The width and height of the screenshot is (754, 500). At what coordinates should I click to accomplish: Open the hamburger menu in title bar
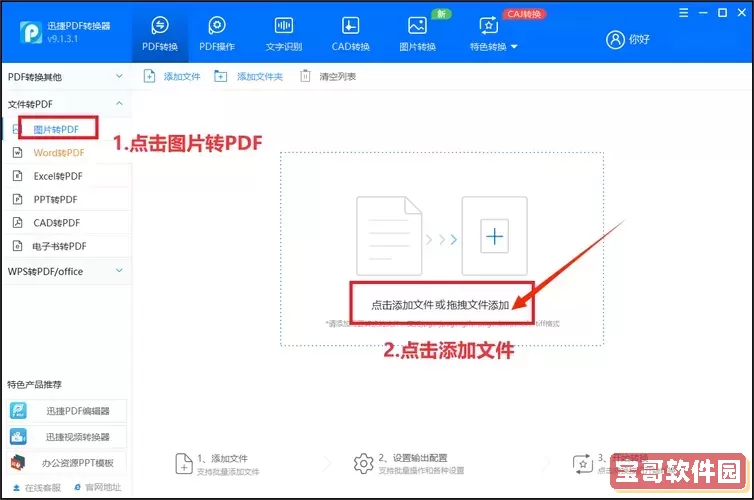tap(683, 13)
